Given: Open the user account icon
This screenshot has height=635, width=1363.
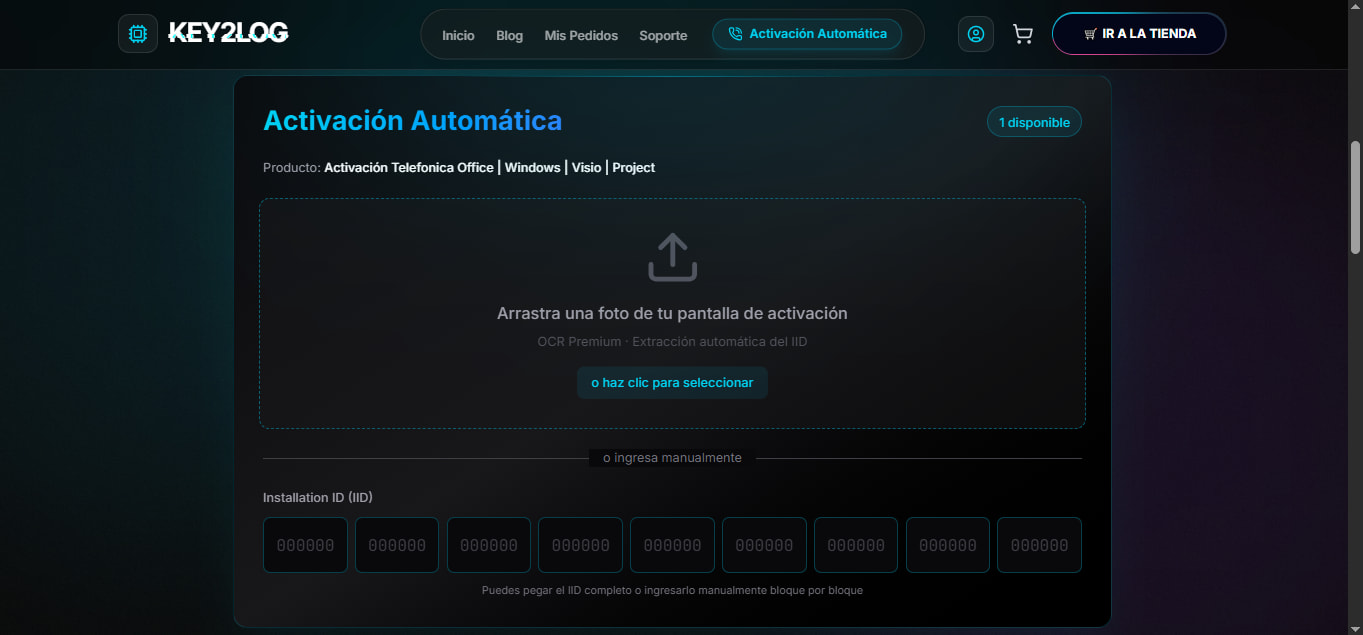Looking at the screenshot, I should coord(976,34).
